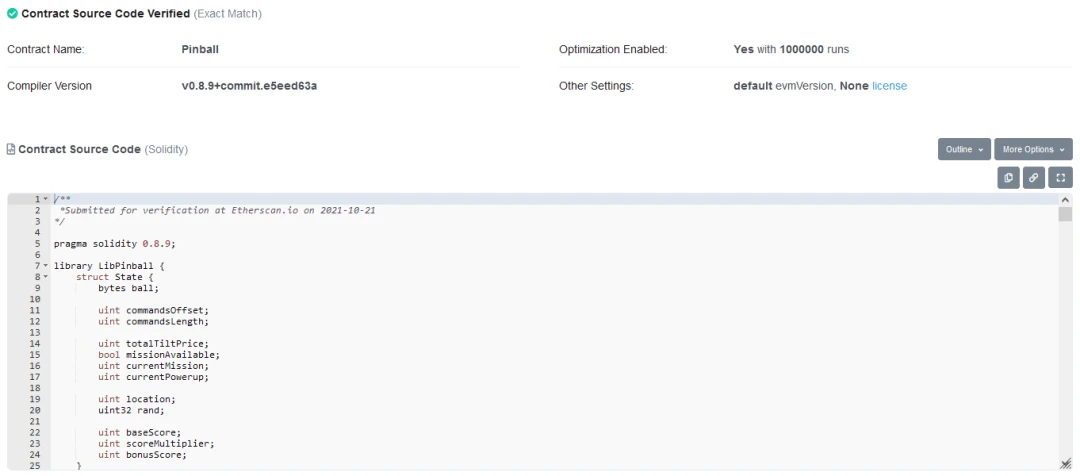This screenshot has width=1080, height=476.
Task: Click the compiler version v0.8.9+commit.e5eed63a text
Action: (249, 86)
